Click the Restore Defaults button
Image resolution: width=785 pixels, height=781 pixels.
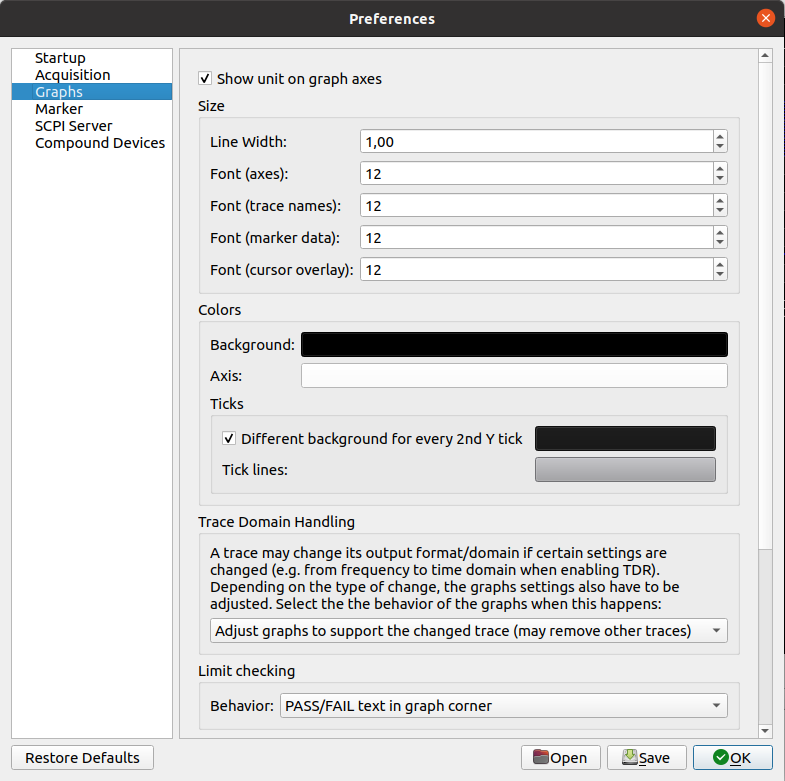pyautogui.click(x=82, y=757)
